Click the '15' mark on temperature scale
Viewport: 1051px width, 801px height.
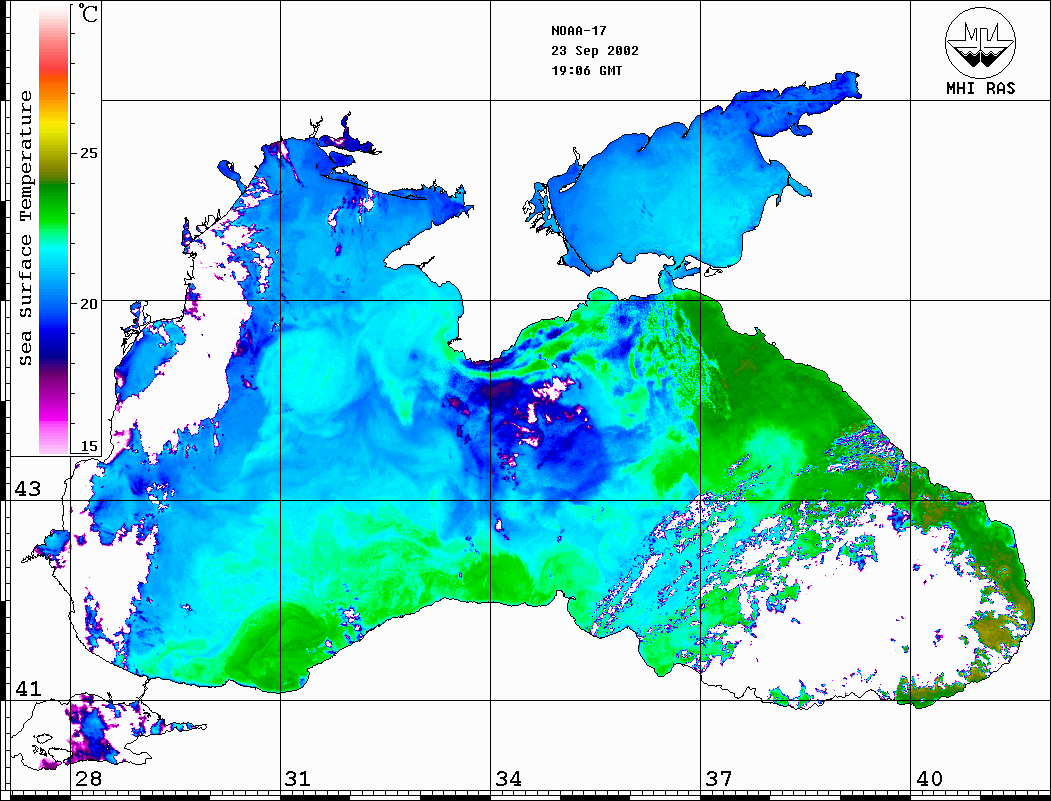coord(88,446)
